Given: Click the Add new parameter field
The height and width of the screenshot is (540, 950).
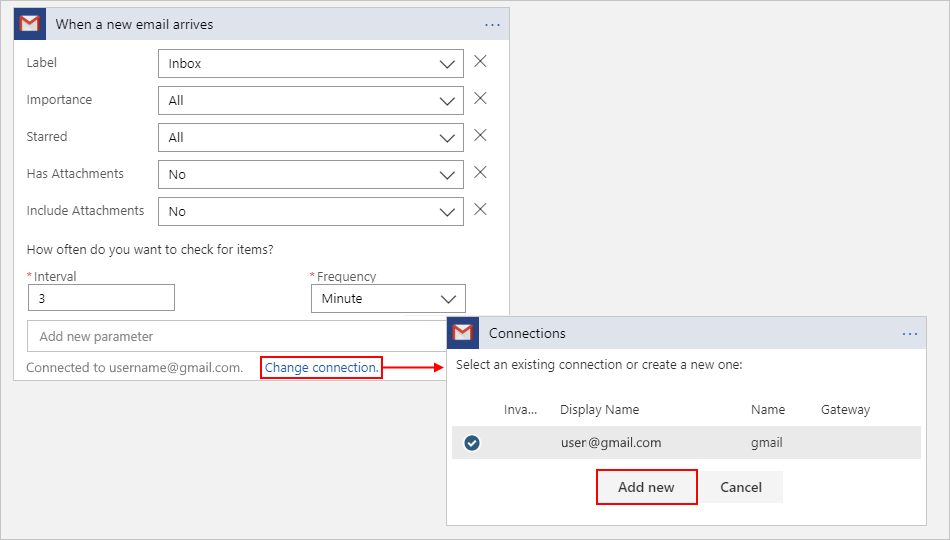Looking at the screenshot, I should 237,336.
